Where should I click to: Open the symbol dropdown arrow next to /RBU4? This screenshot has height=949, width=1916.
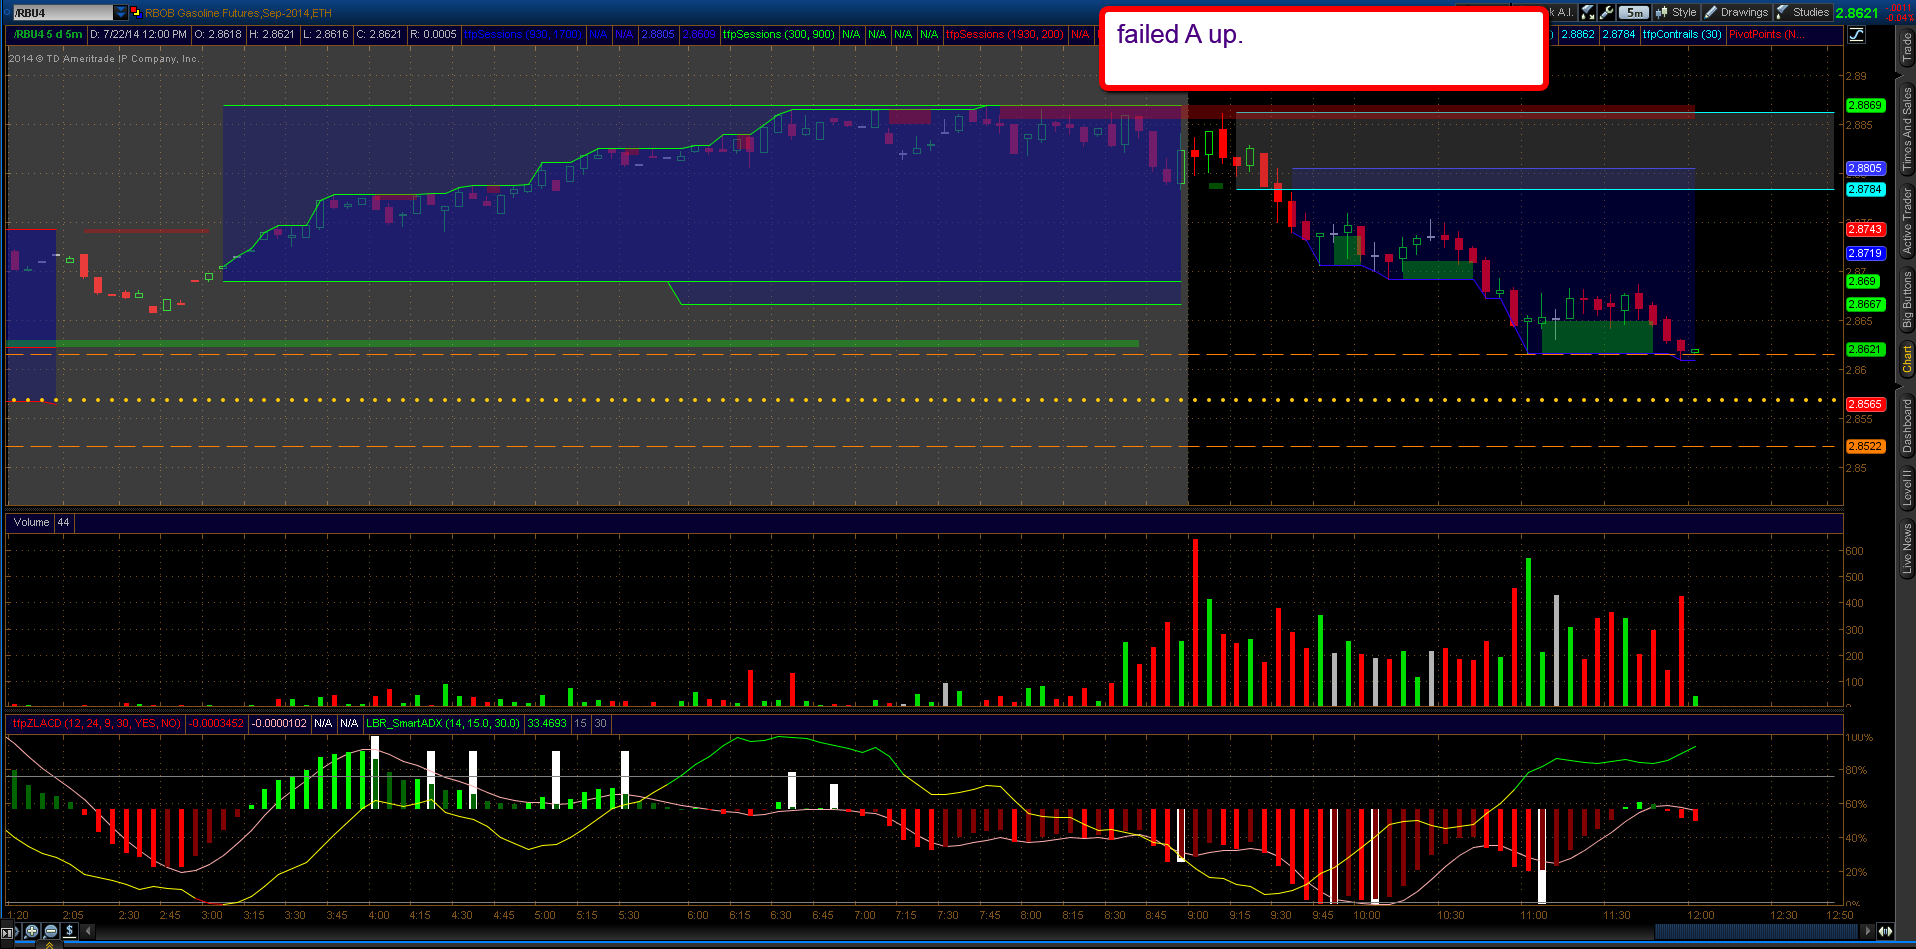[121, 13]
